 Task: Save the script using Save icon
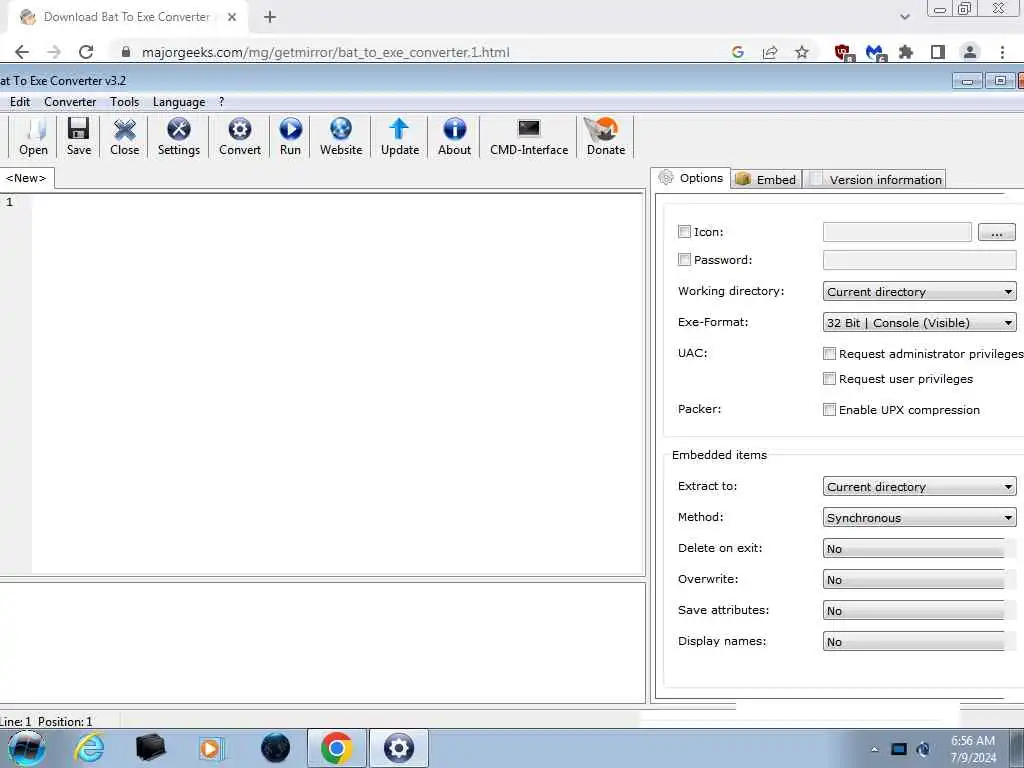(x=78, y=136)
